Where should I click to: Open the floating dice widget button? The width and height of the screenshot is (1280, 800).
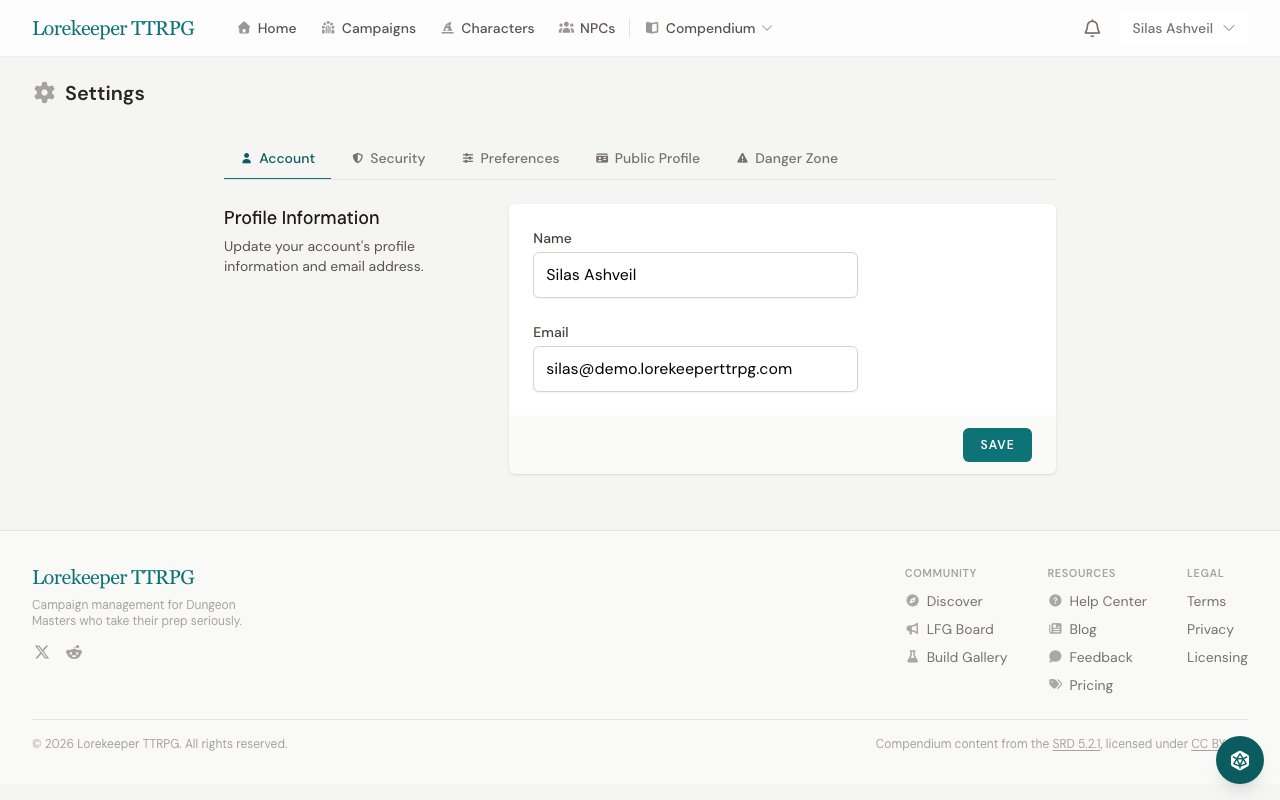click(x=1239, y=760)
